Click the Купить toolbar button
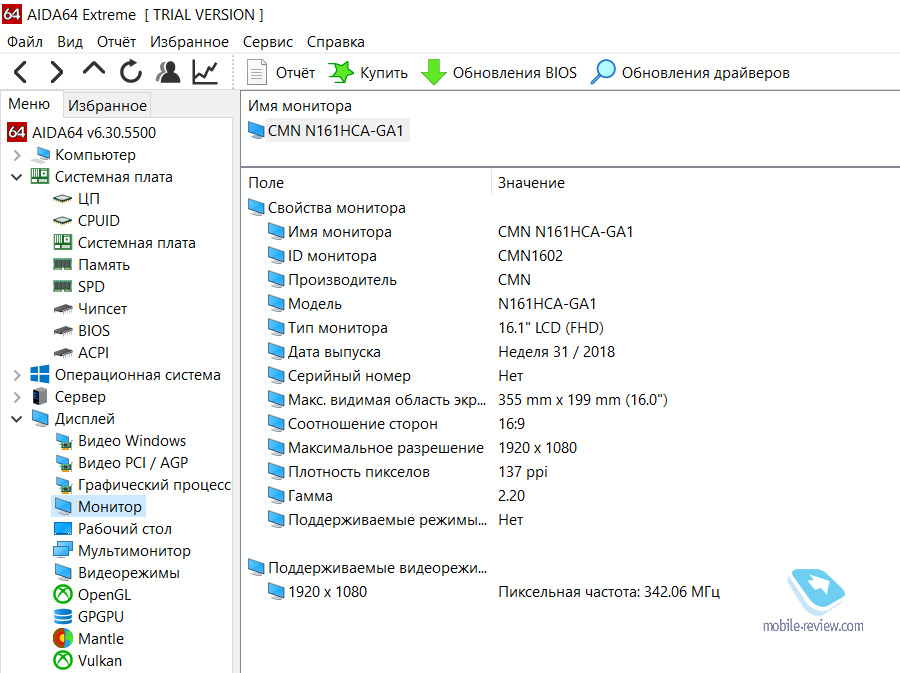This screenshot has width=900, height=673. pyautogui.click(x=368, y=73)
